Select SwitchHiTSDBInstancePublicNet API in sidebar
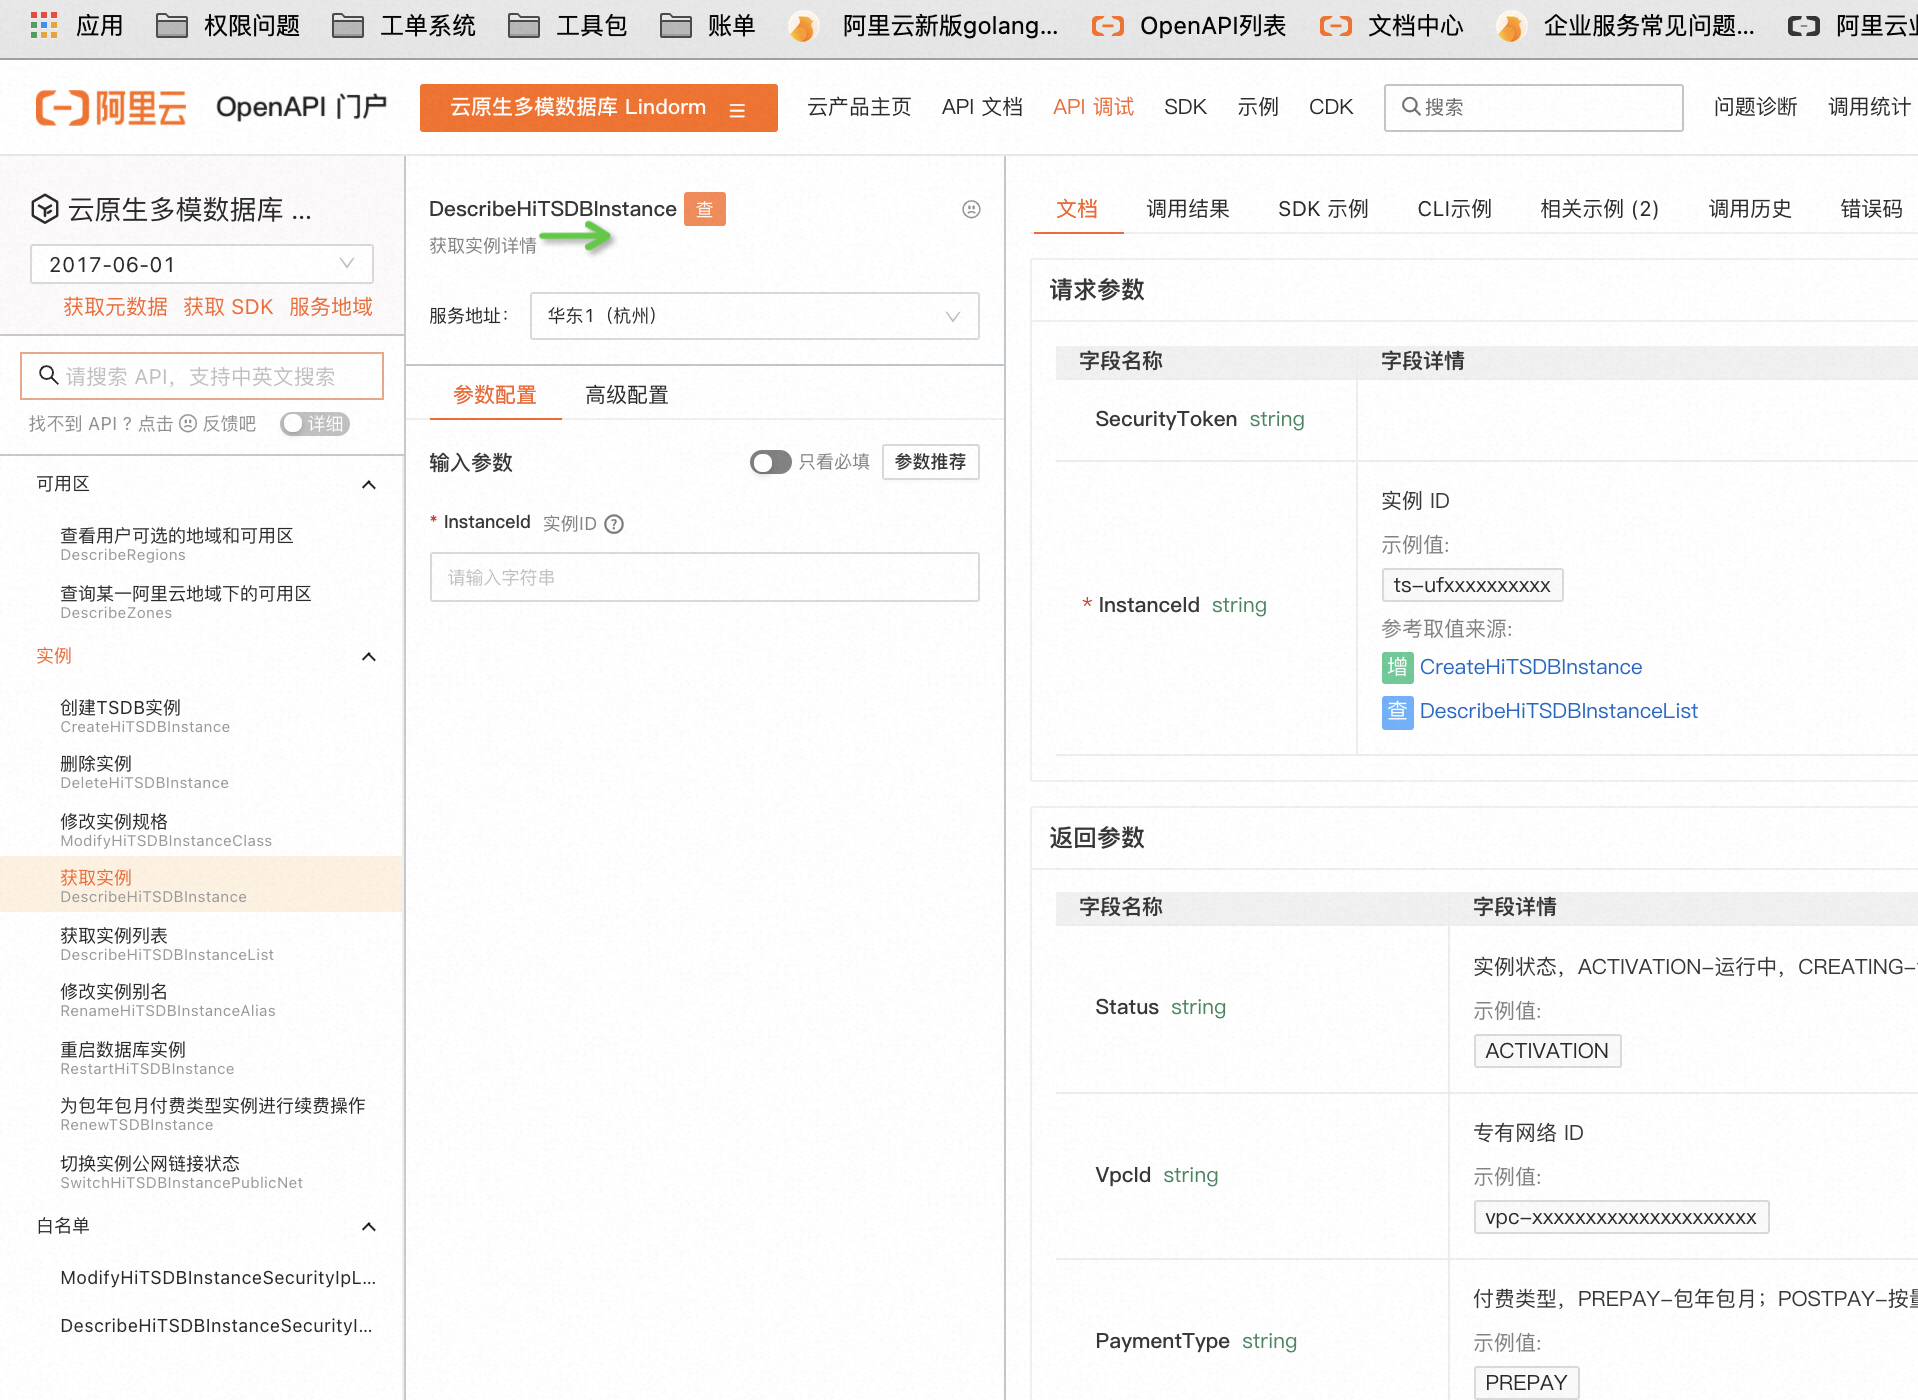This screenshot has width=1918, height=1400. [x=181, y=1172]
